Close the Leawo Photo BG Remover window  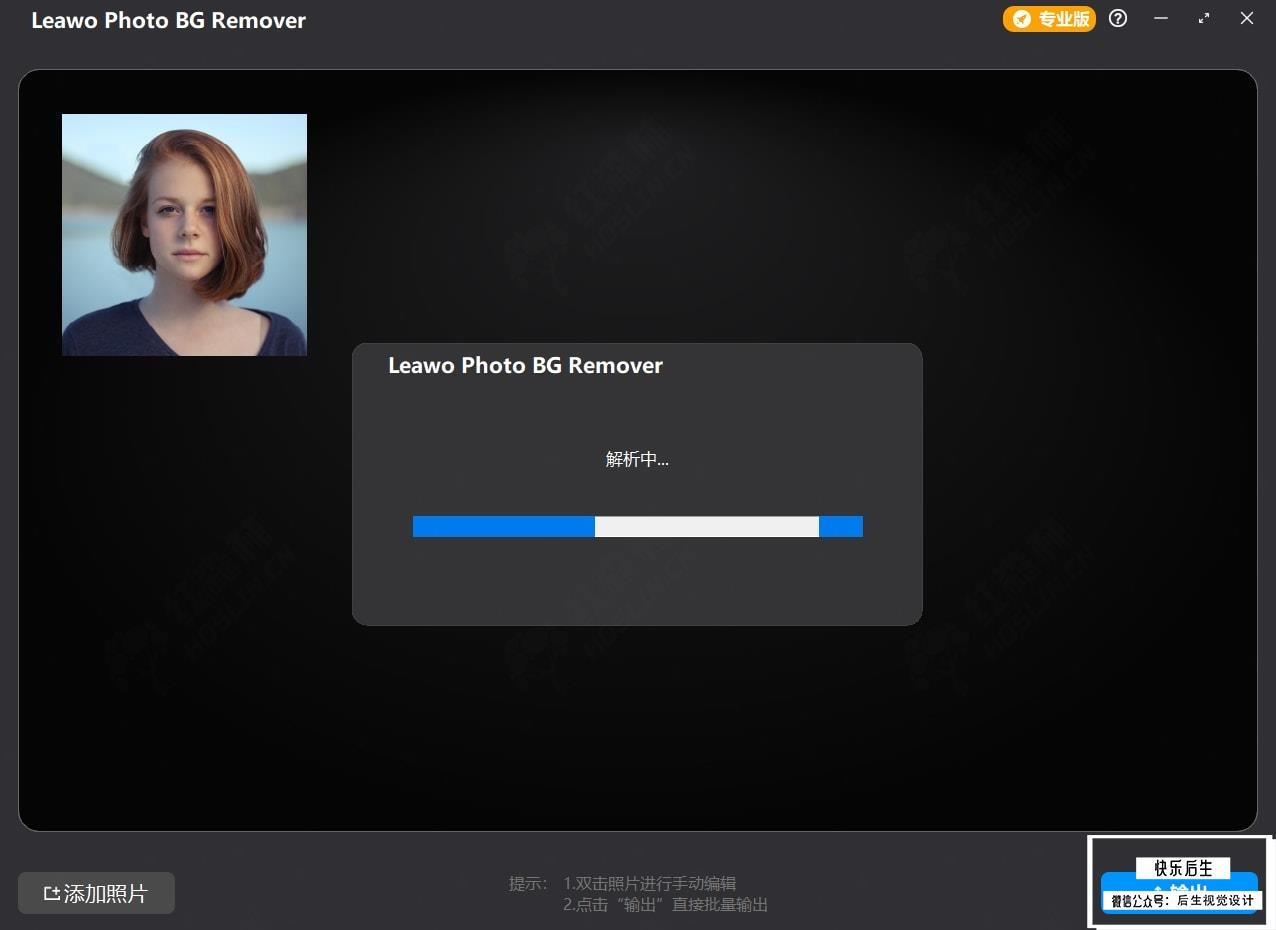(x=1247, y=19)
